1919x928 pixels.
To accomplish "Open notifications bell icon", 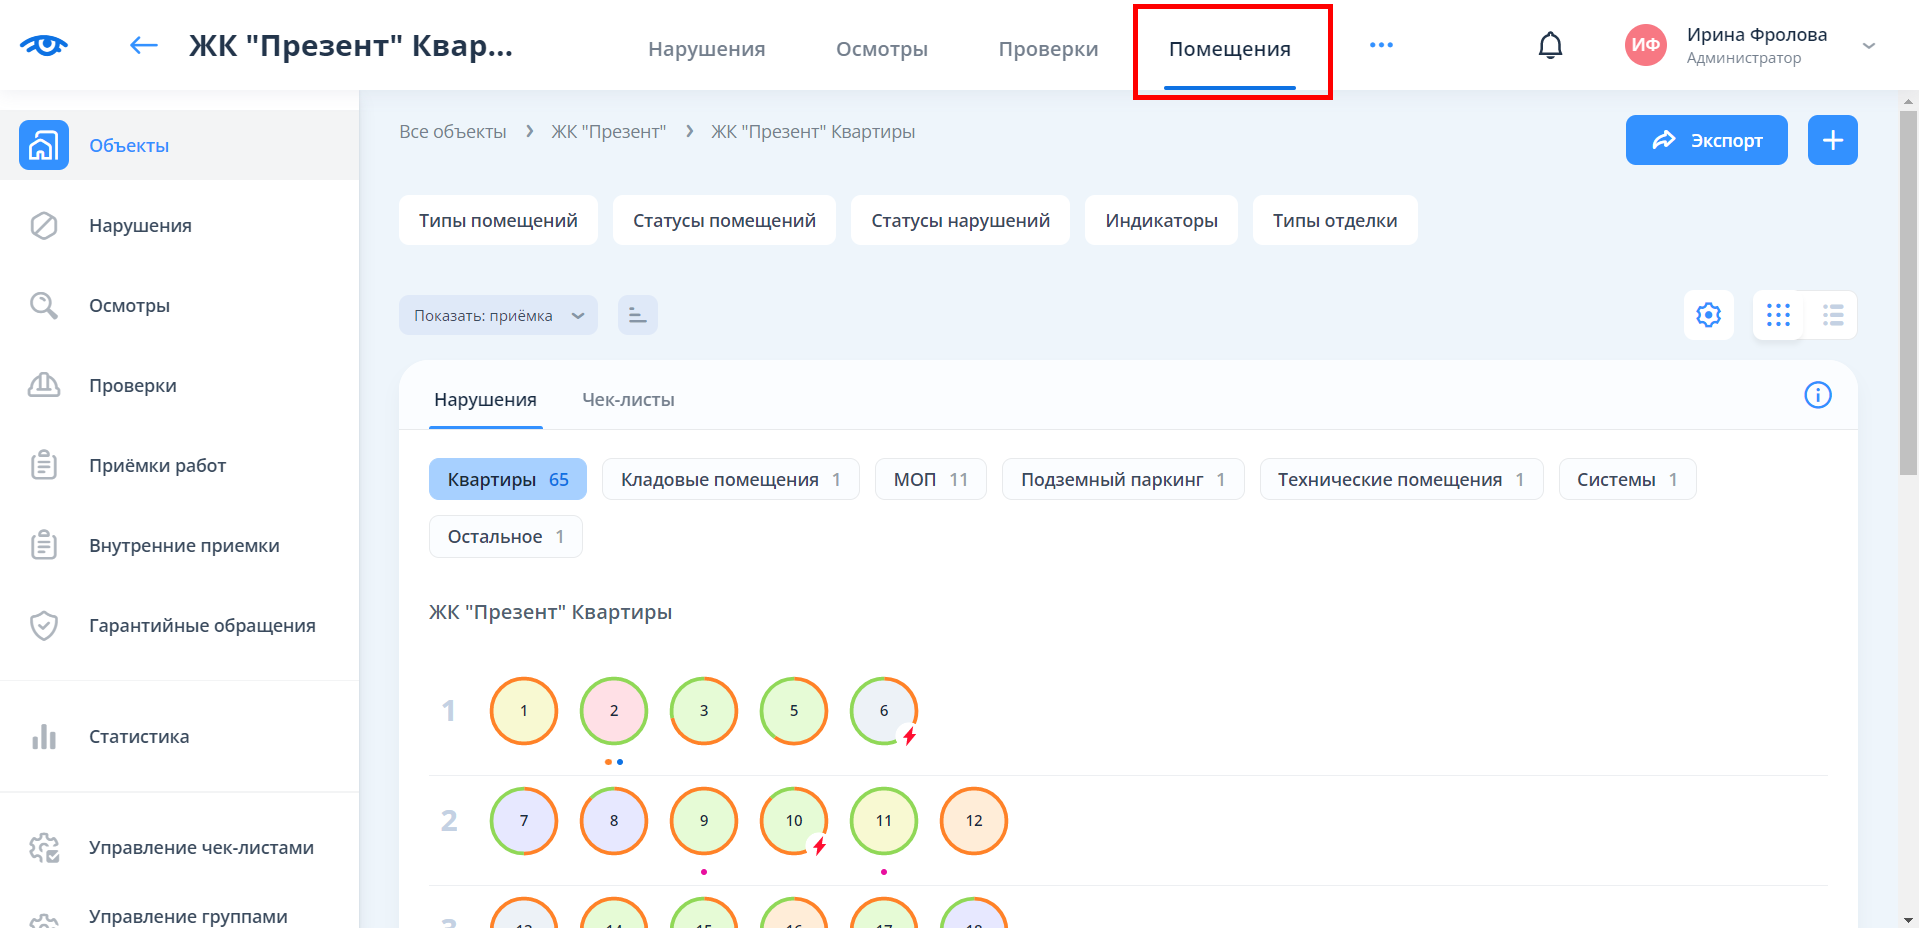I will tap(1550, 46).
